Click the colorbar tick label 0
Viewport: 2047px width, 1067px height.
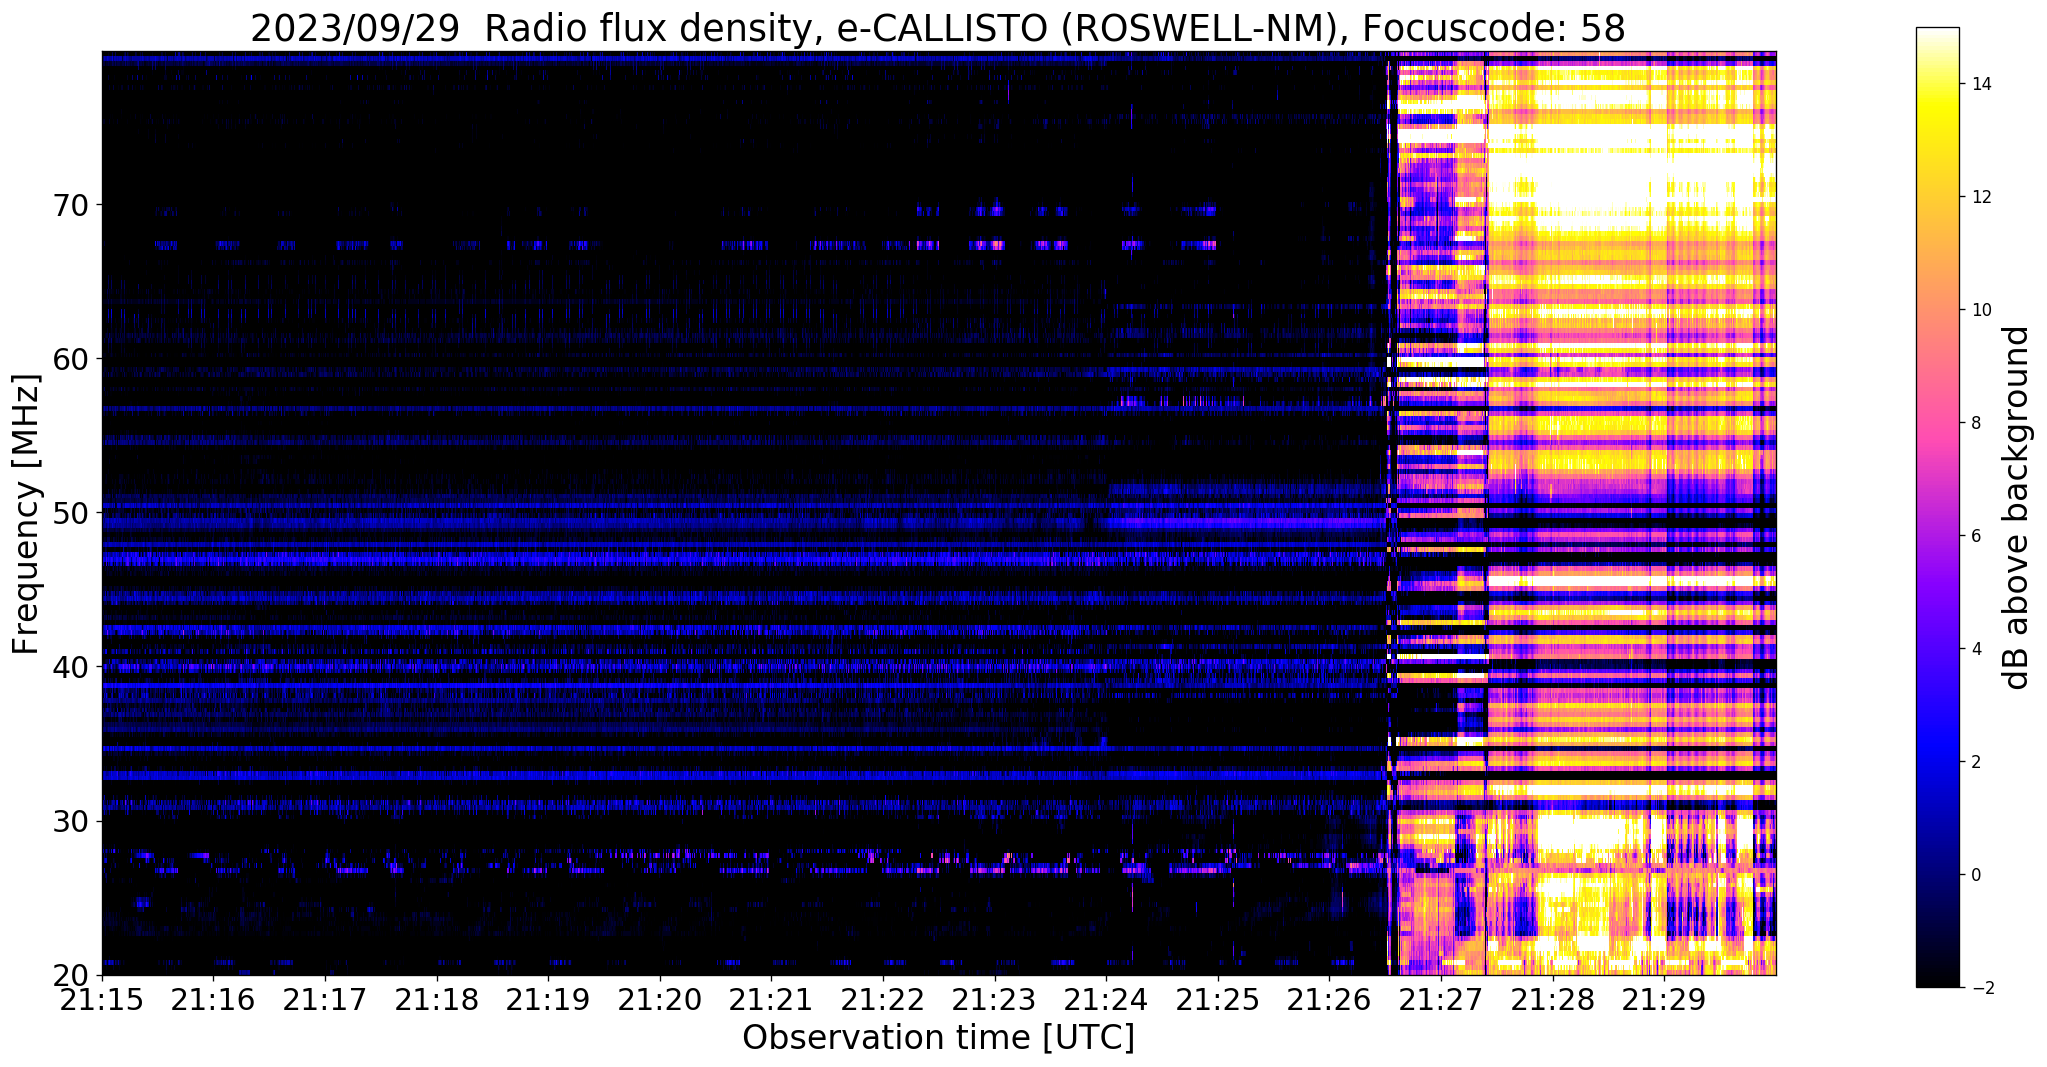1974,875
